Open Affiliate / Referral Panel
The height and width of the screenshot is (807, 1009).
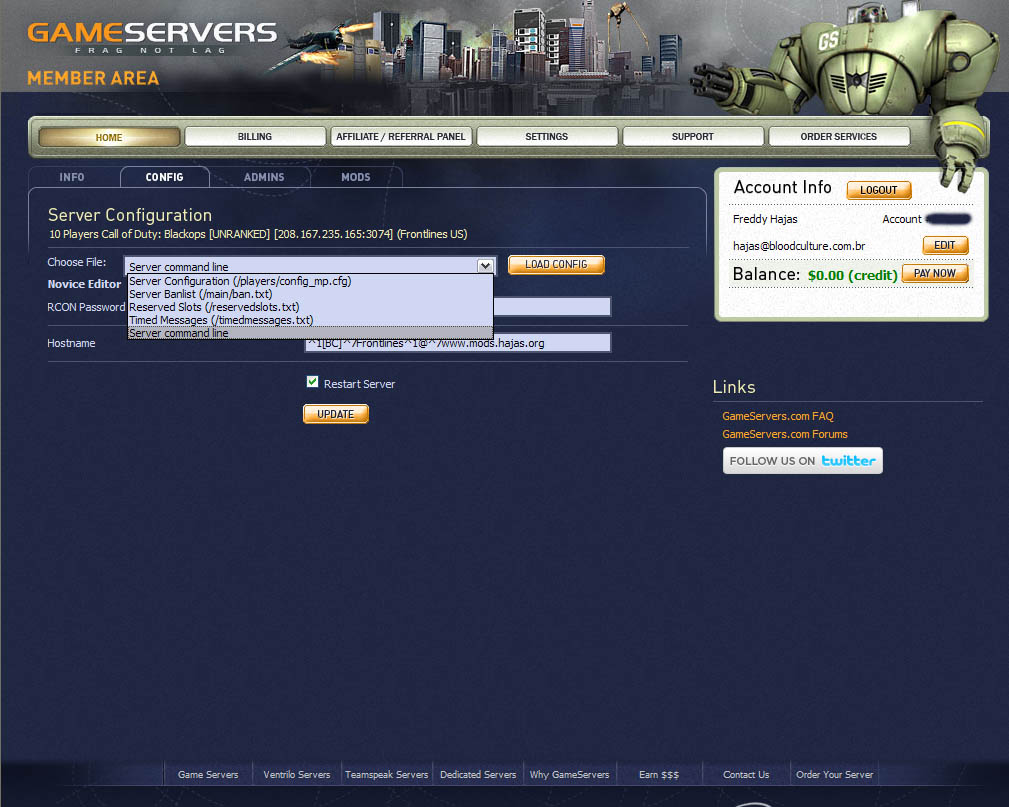click(400, 136)
